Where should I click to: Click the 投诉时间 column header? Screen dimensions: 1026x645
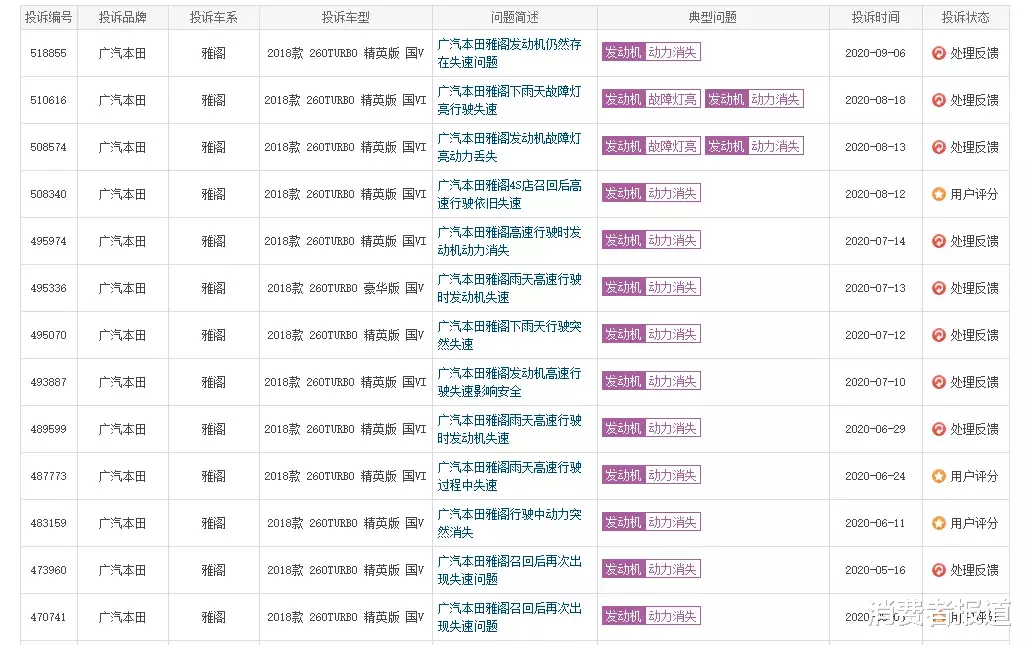point(875,18)
